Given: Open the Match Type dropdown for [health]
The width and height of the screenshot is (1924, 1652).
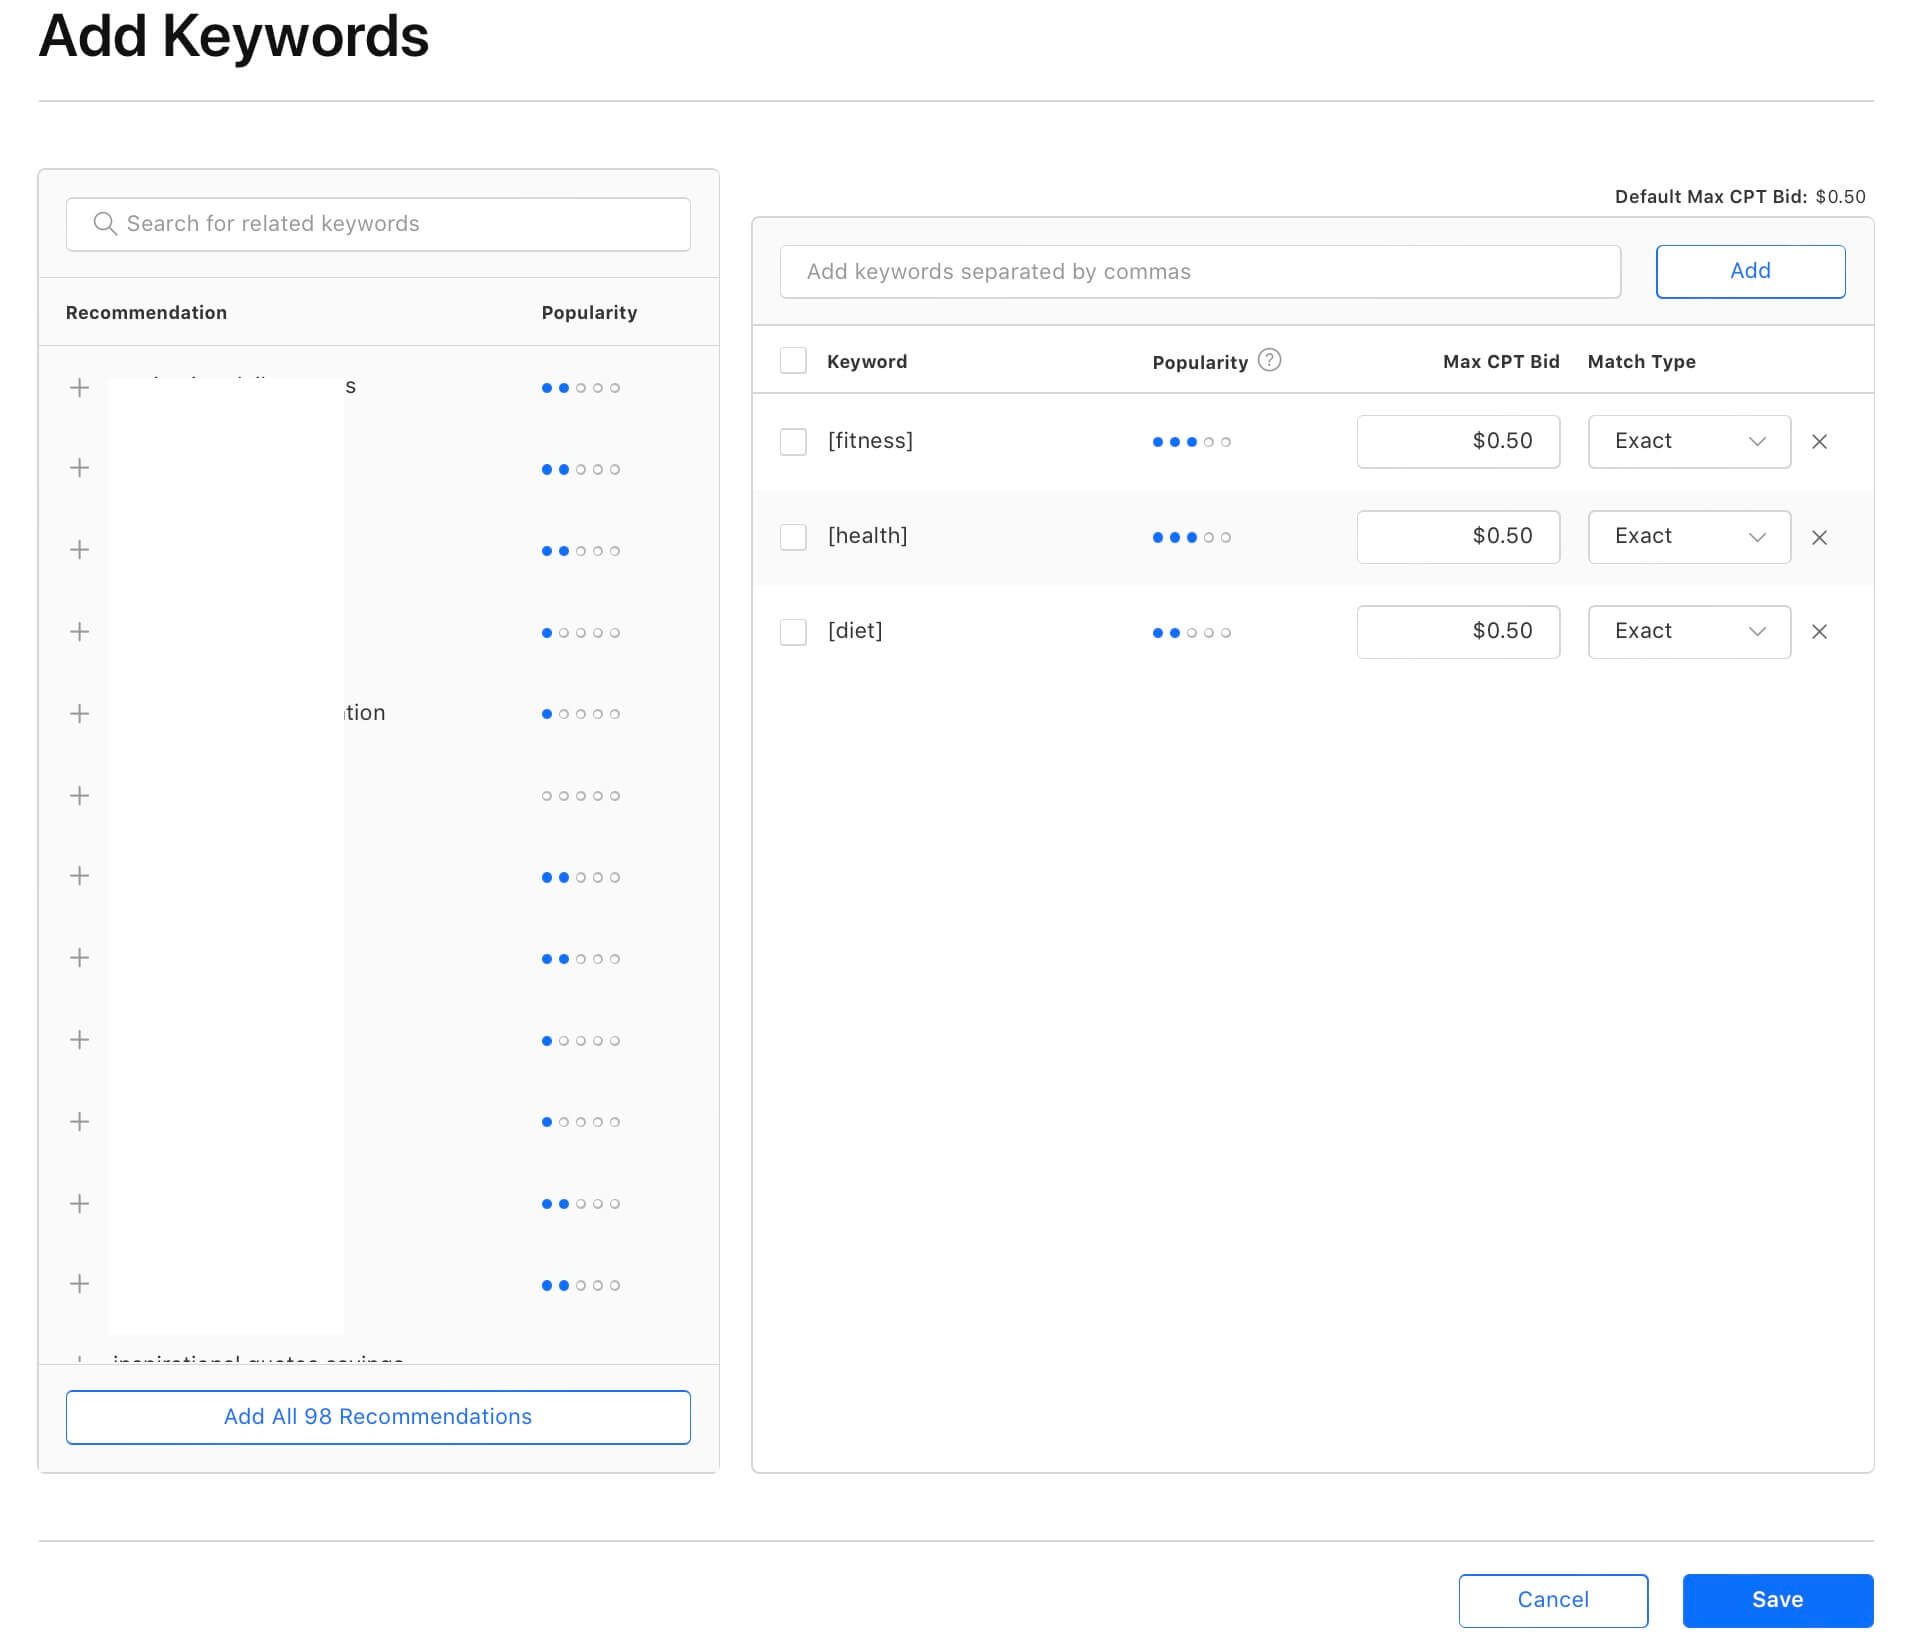Looking at the screenshot, I should tap(1688, 538).
